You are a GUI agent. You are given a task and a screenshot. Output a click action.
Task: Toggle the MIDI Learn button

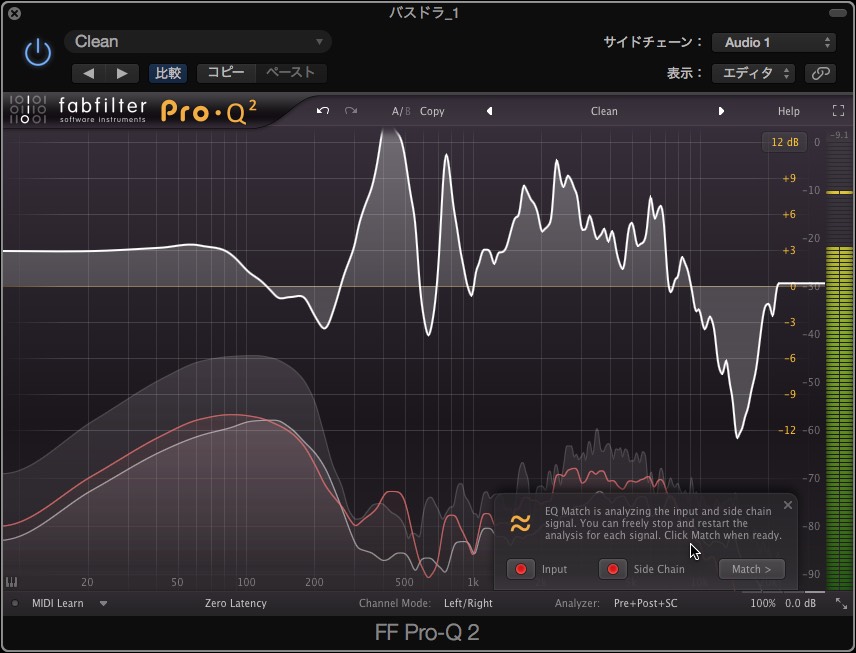click(x=57, y=603)
